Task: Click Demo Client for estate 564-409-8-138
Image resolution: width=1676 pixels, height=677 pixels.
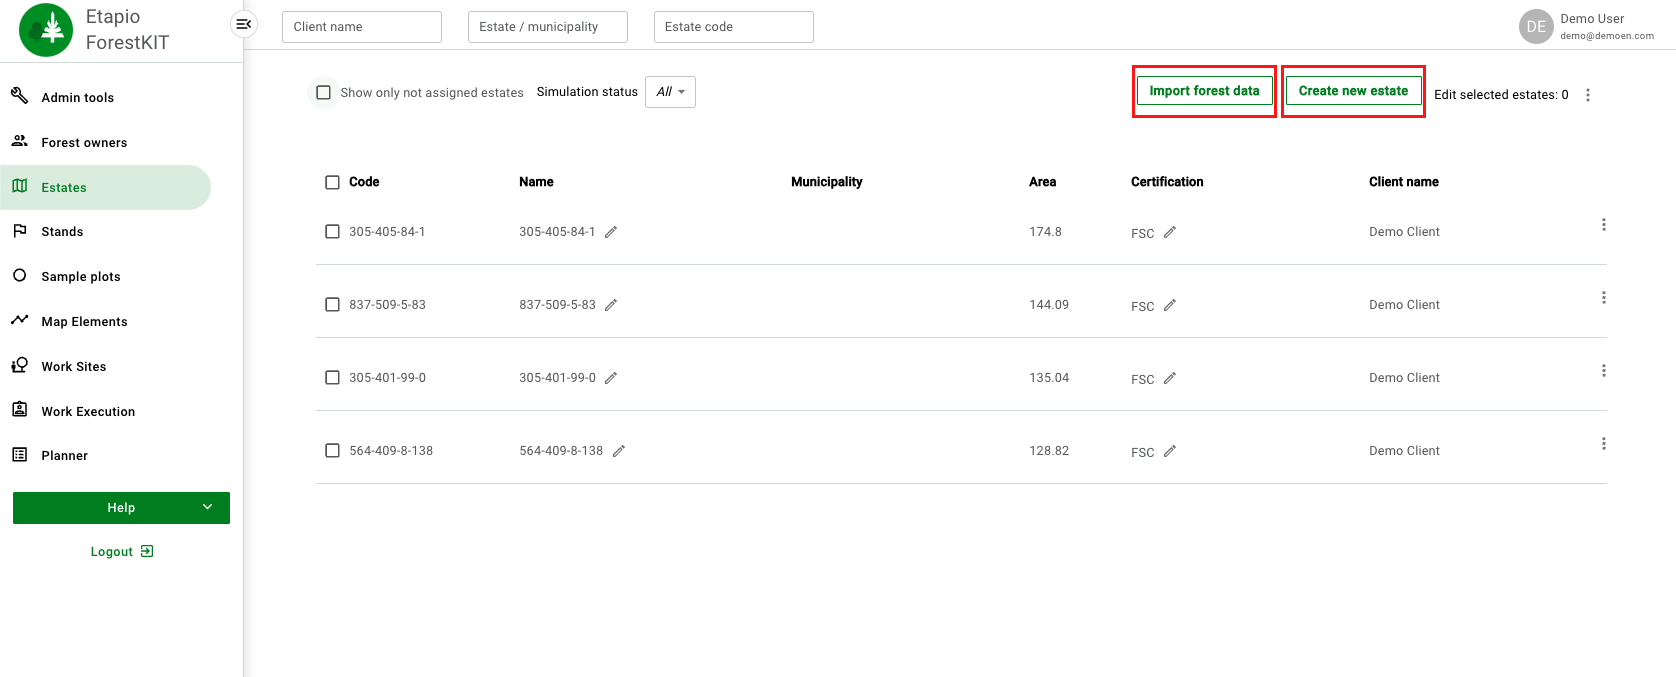Action: [x=1404, y=450]
